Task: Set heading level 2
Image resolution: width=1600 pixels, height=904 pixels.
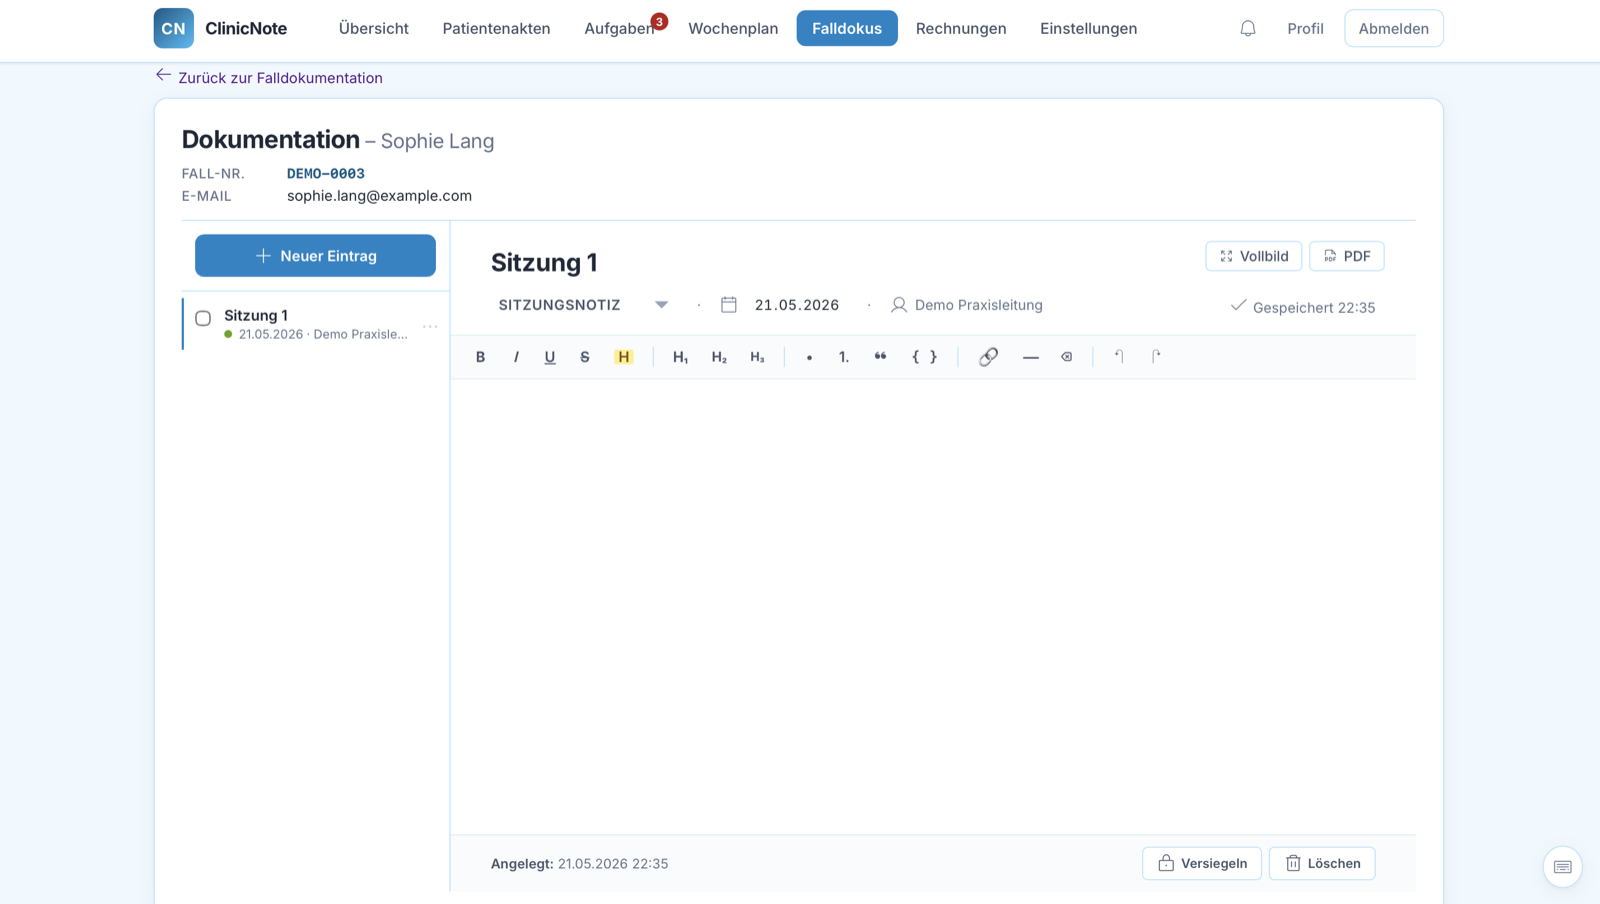Action: 719,357
